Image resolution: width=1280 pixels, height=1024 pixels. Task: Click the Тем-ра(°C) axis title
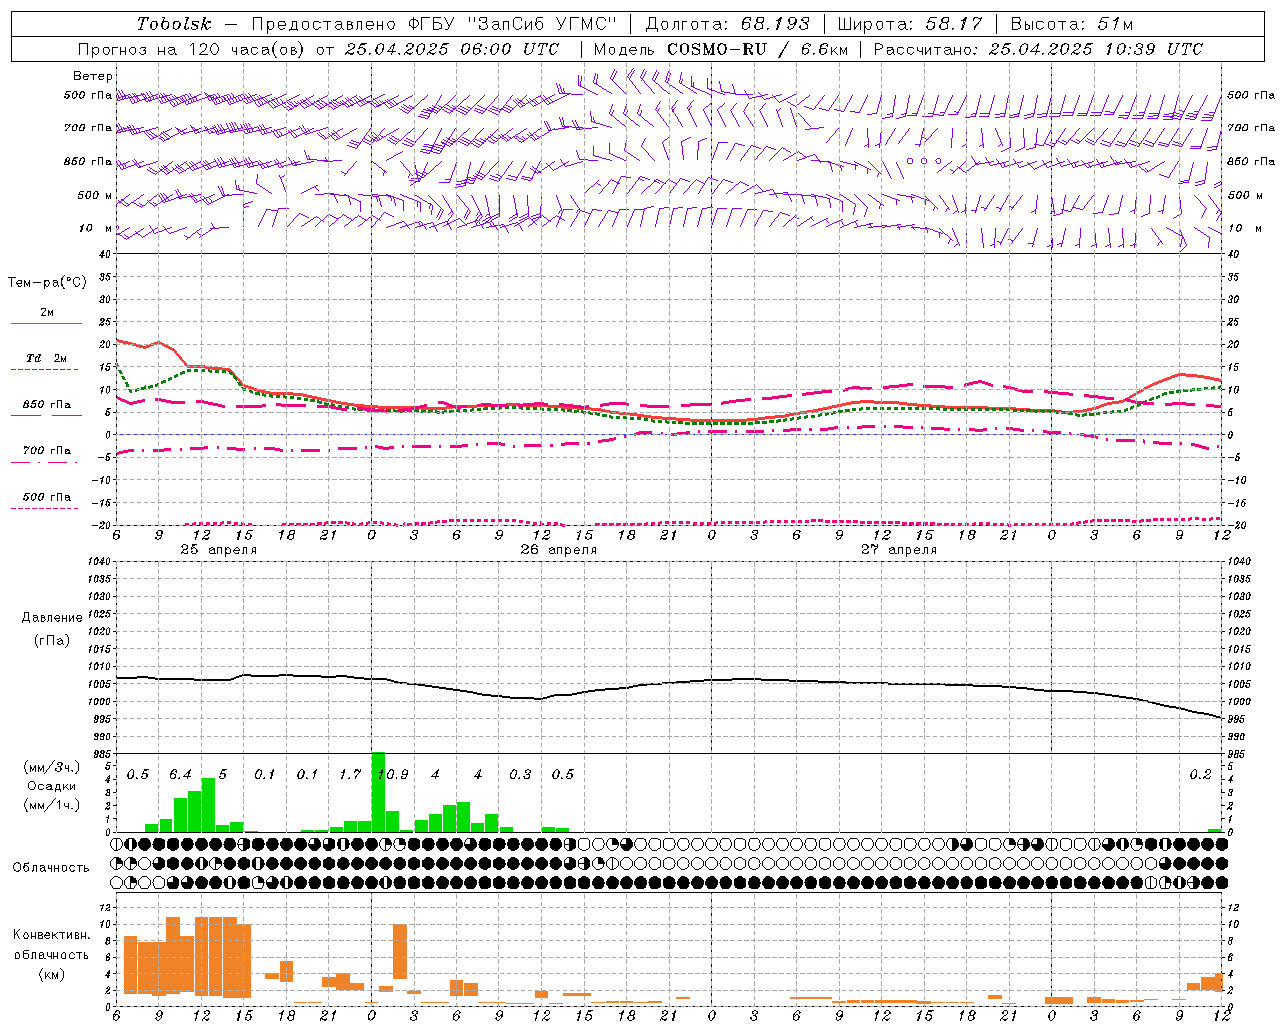47,283
